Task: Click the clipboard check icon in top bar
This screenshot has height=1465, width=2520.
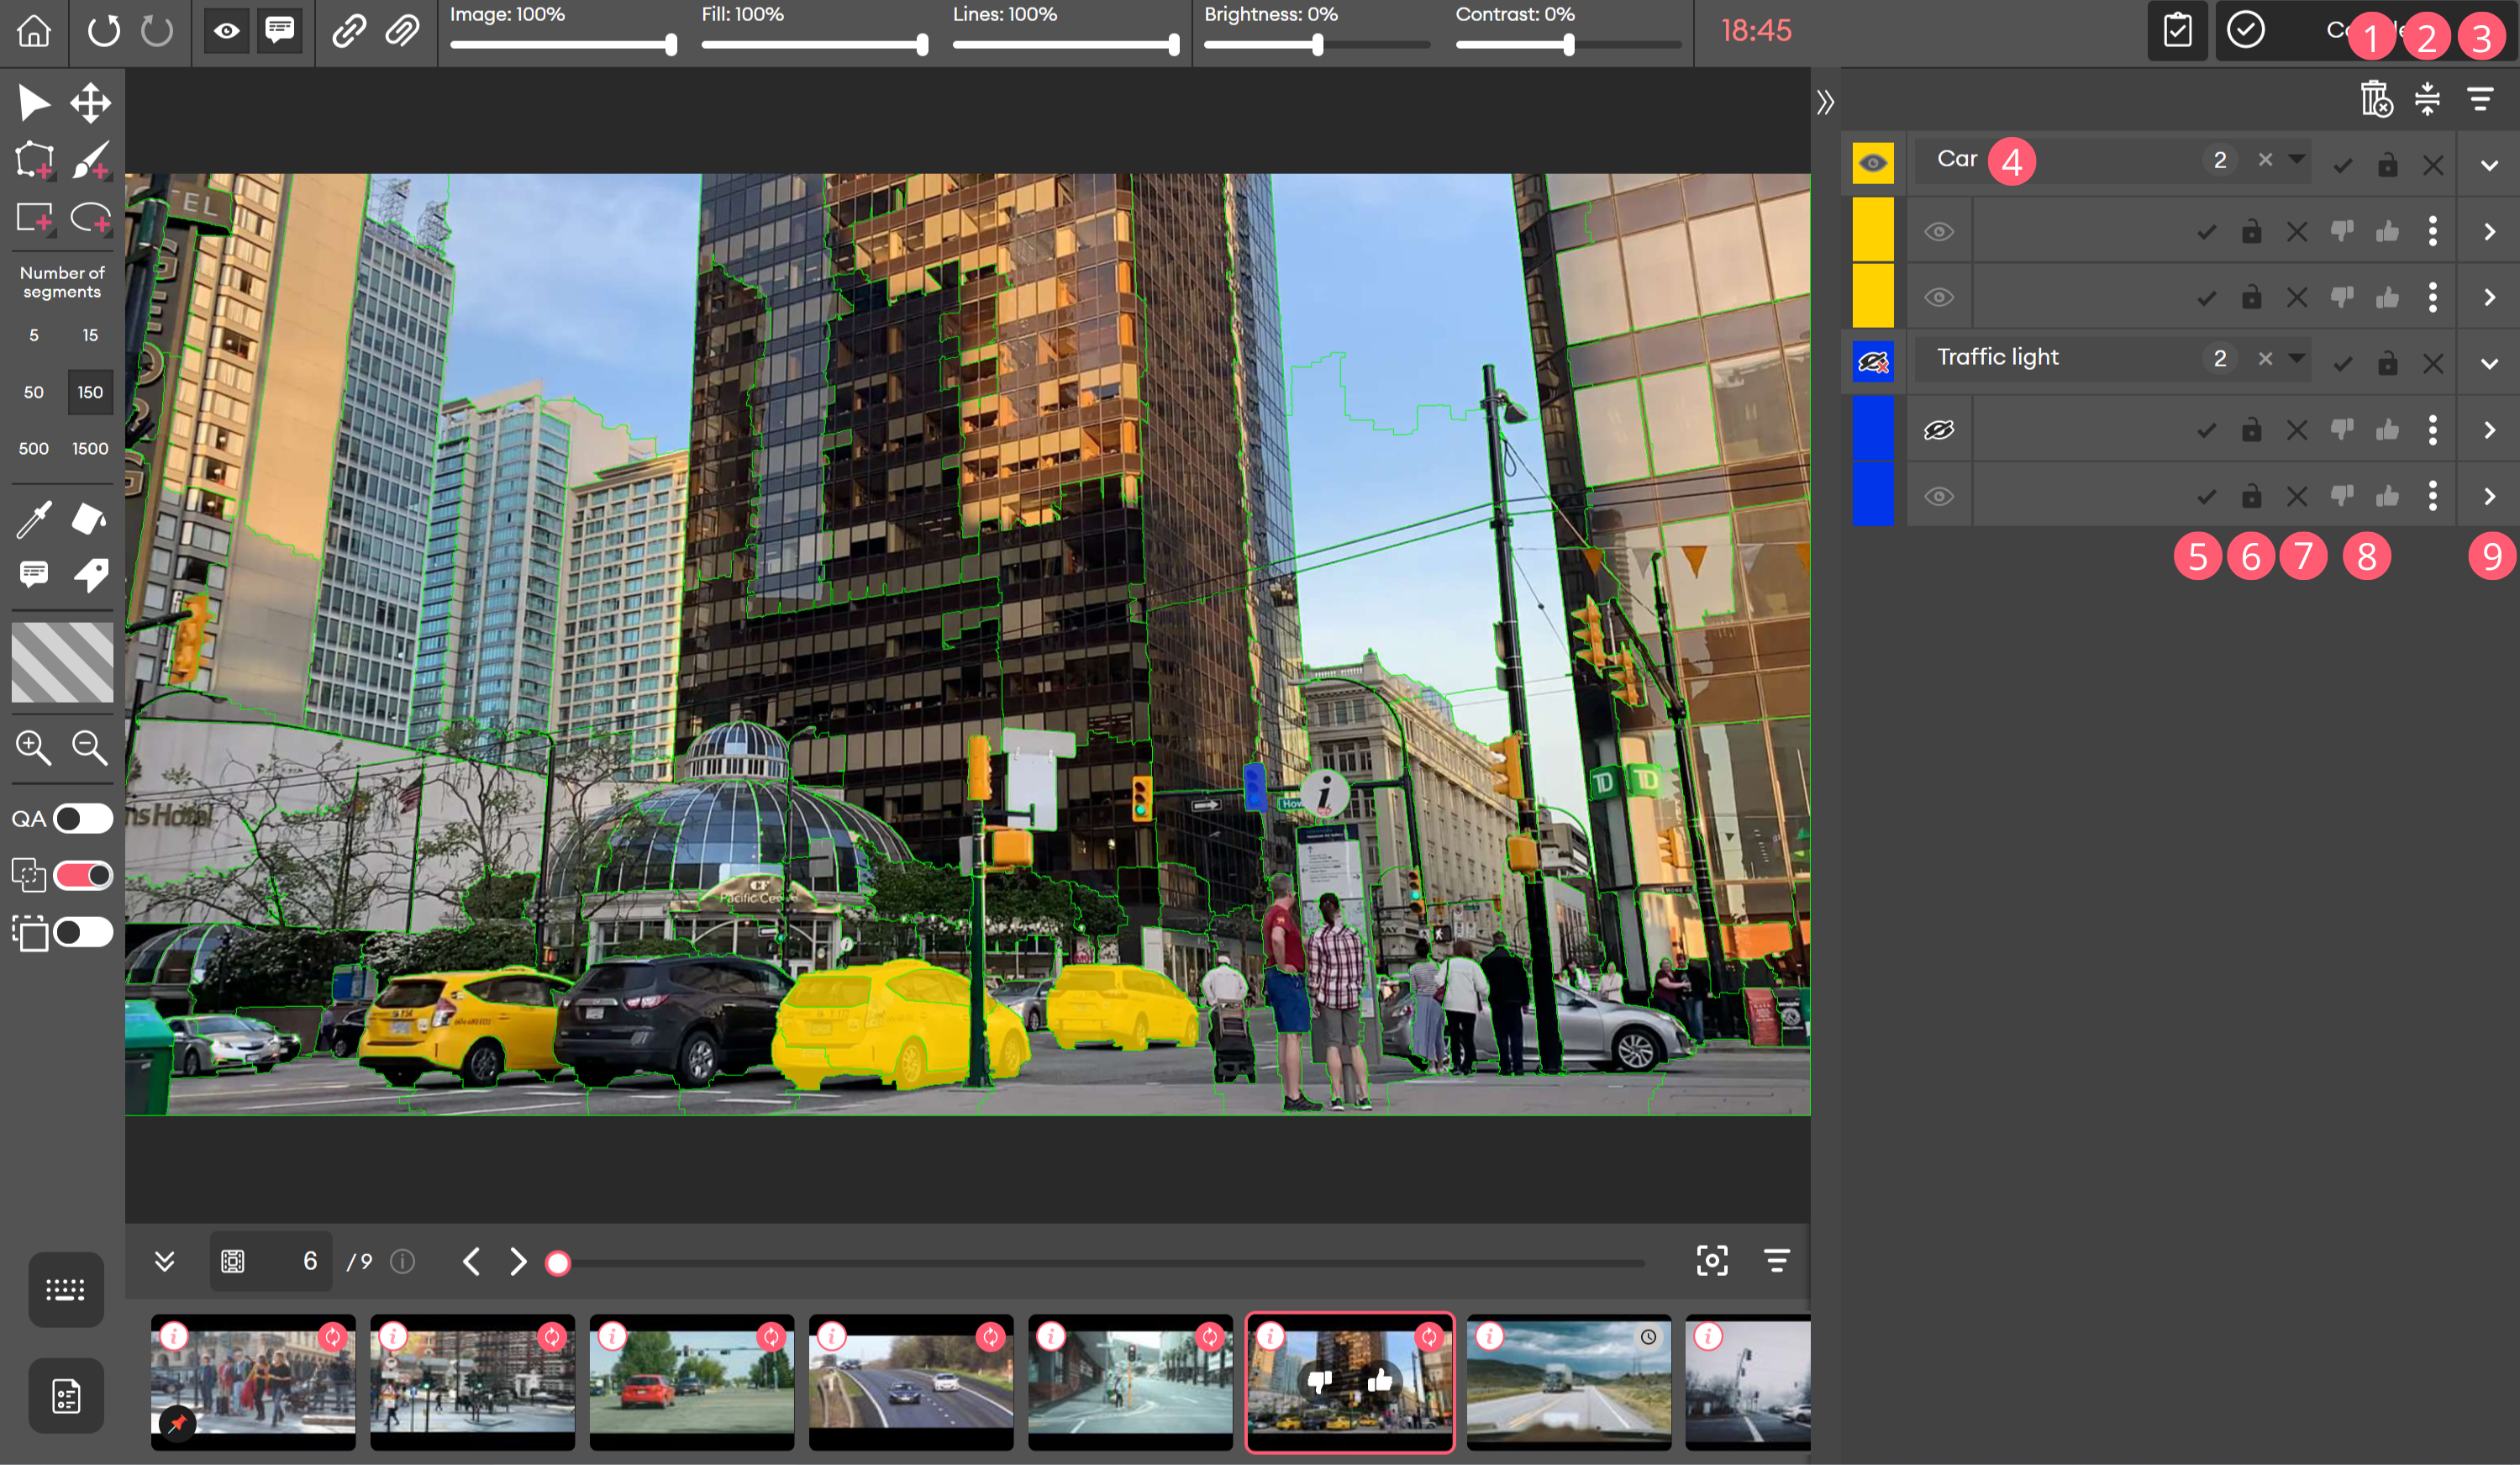Action: click(2178, 31)
